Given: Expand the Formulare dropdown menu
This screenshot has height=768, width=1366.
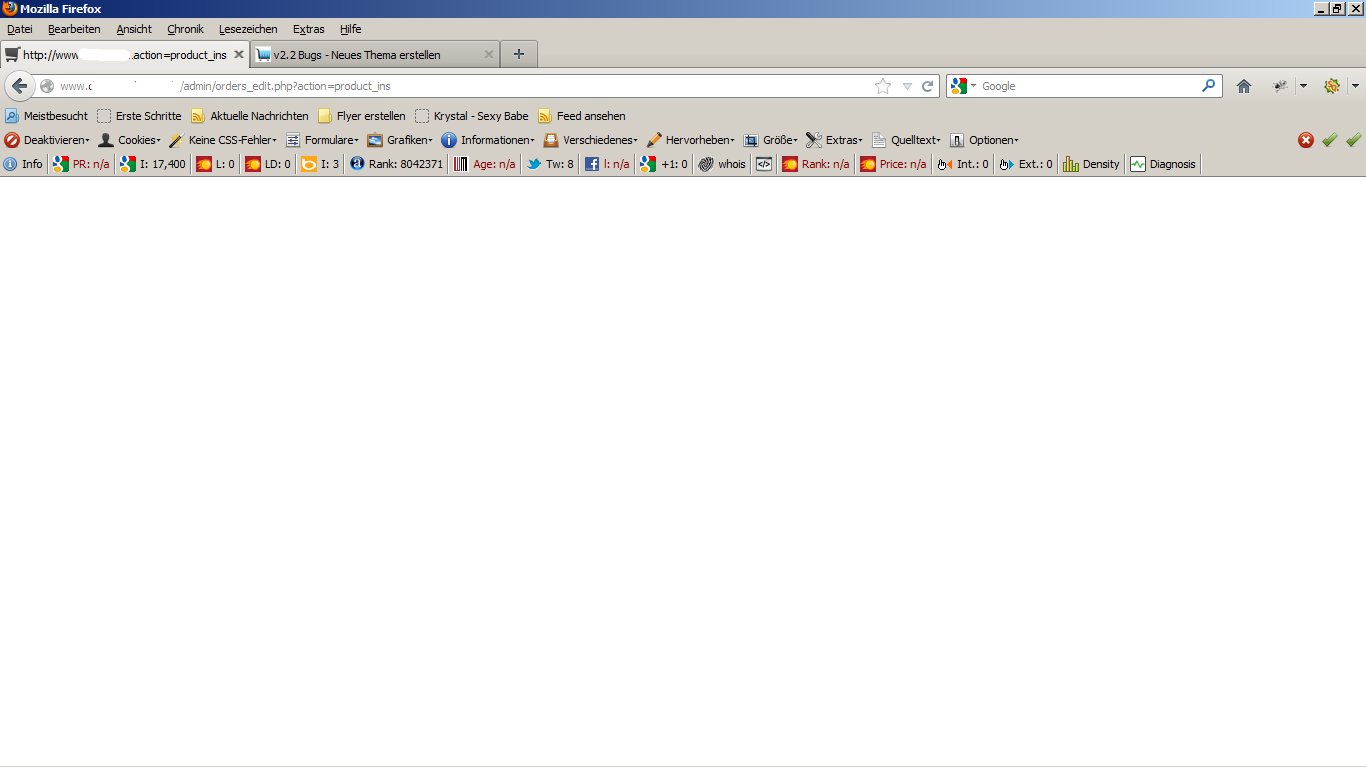Looking at the screenshot, I should 322,140.
